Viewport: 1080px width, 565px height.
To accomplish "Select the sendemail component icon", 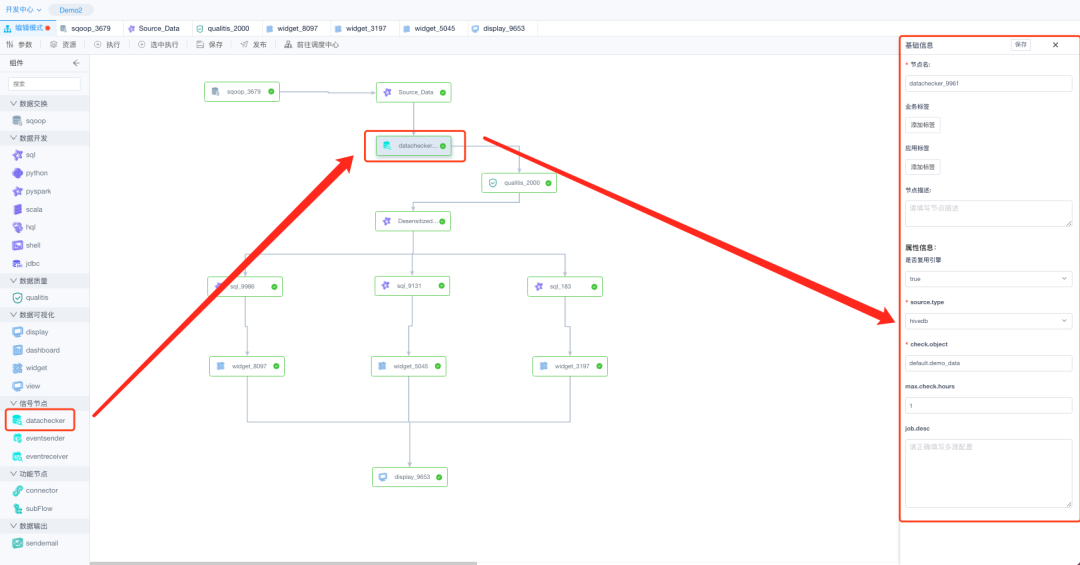I will 17,542.
